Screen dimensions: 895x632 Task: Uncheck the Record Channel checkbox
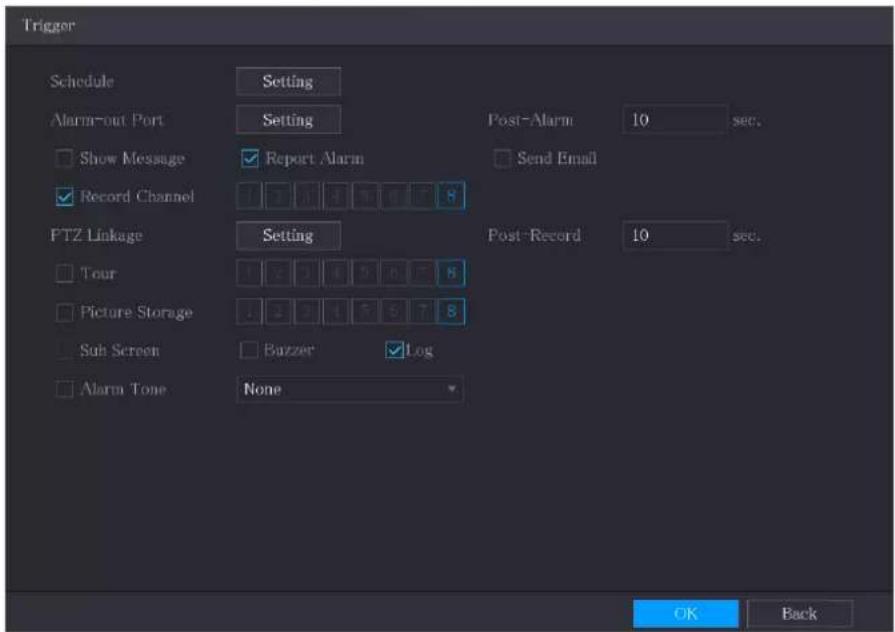pos(64,197)
